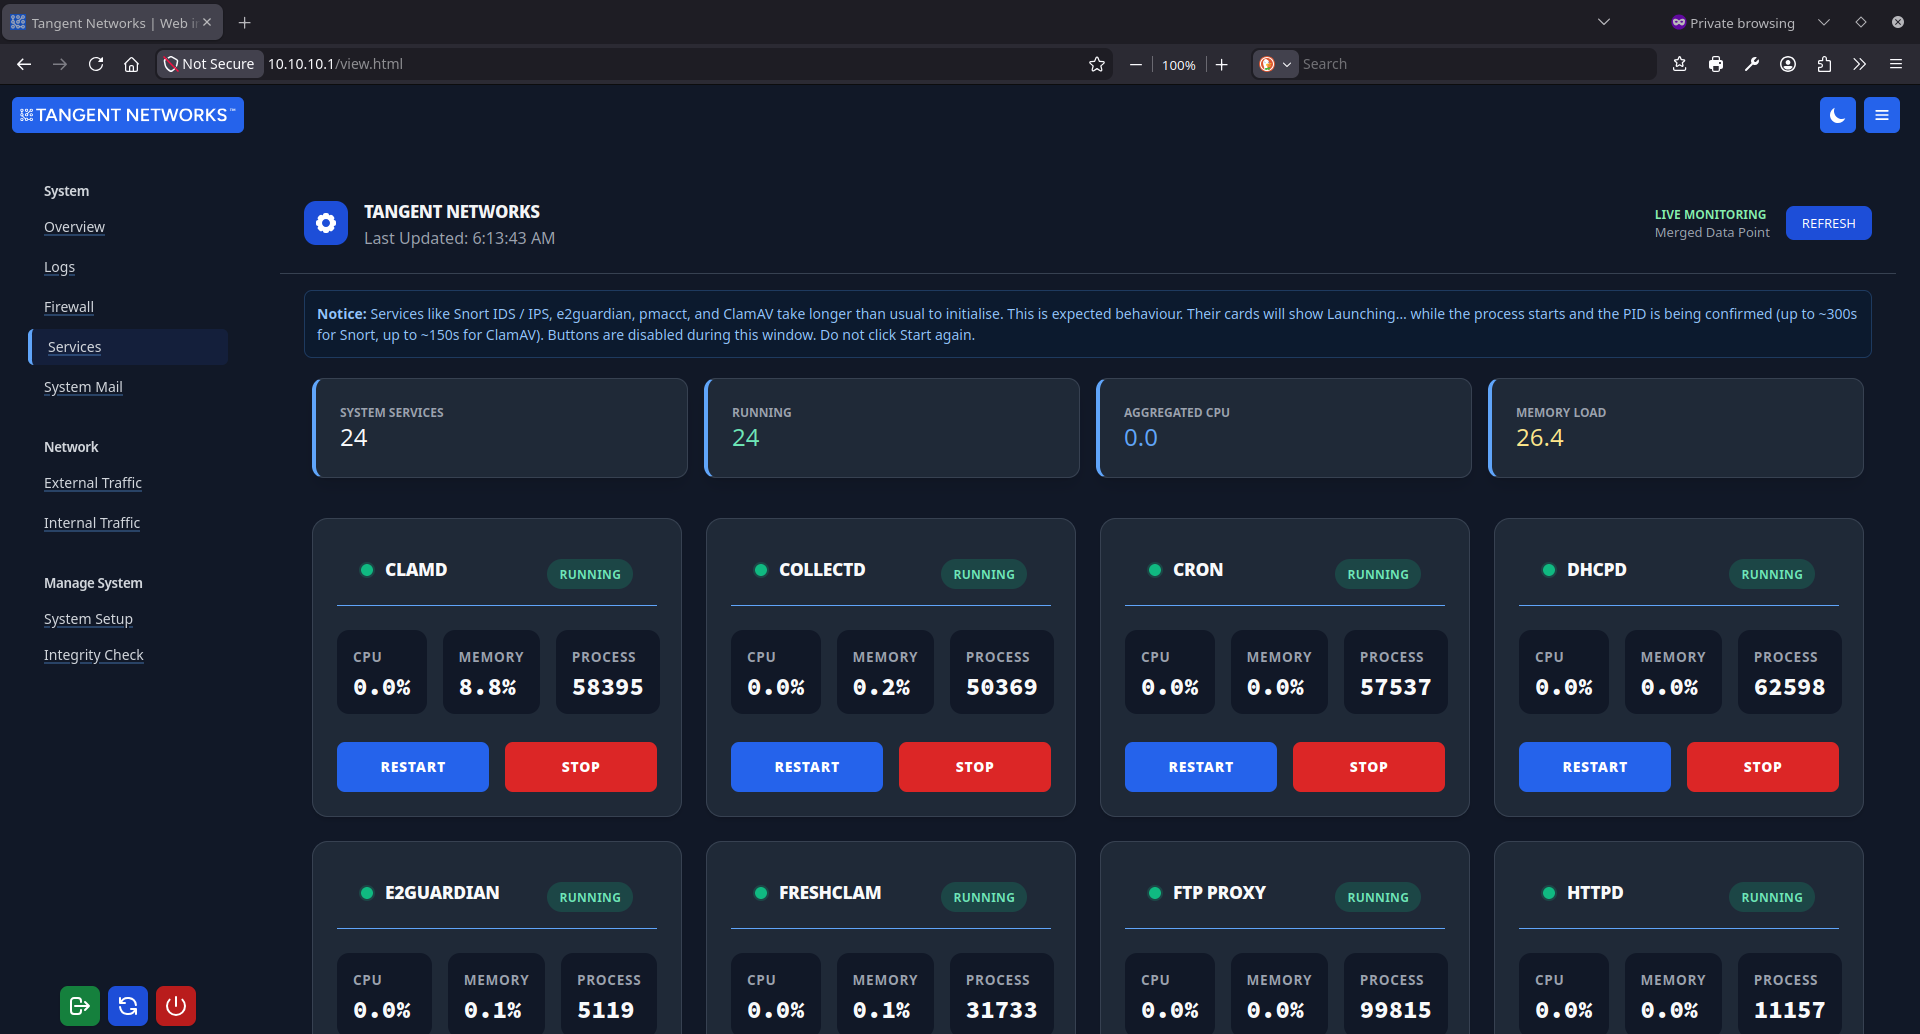
Task: Restart the CLAMD service
Action: tap(412, 766)
